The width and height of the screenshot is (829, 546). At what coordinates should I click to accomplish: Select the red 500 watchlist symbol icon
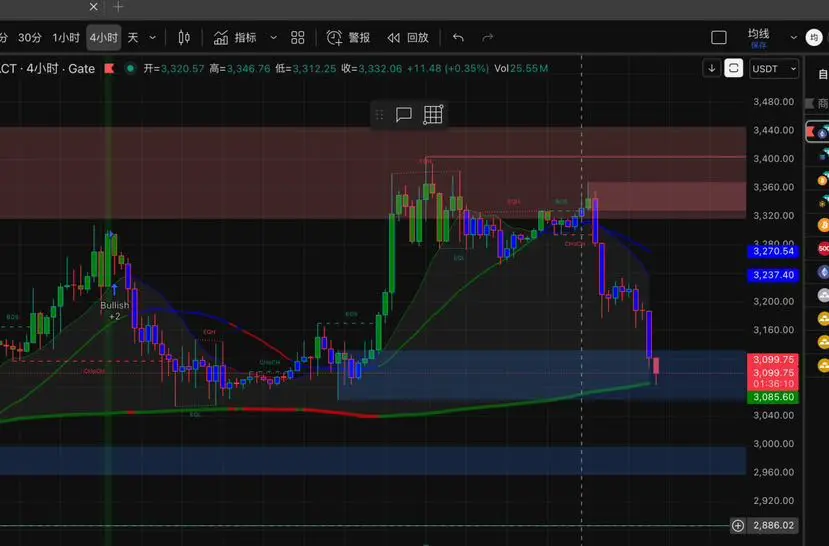(x=823, y=248)
